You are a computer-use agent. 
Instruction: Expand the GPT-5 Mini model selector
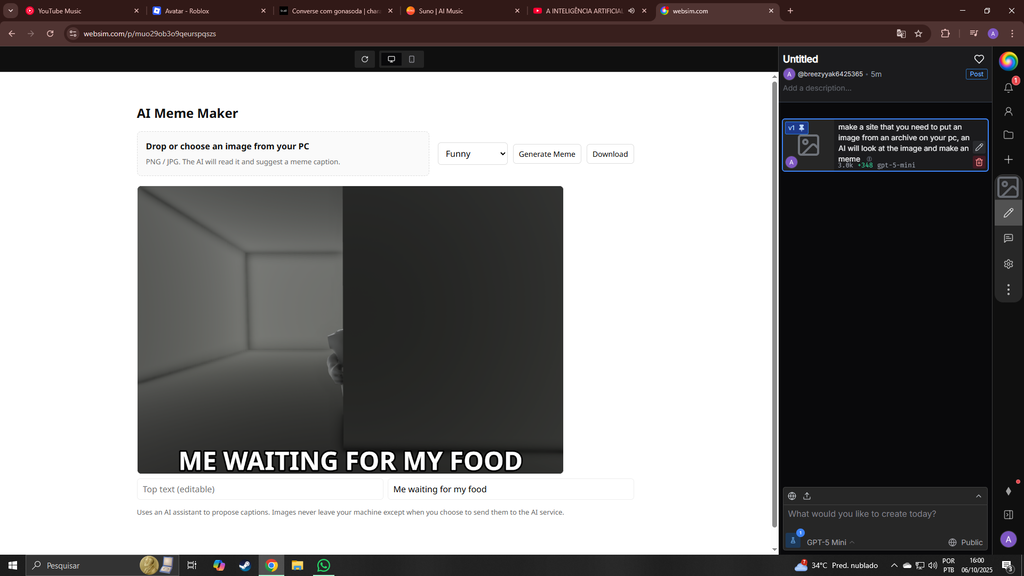click(830, 542)
